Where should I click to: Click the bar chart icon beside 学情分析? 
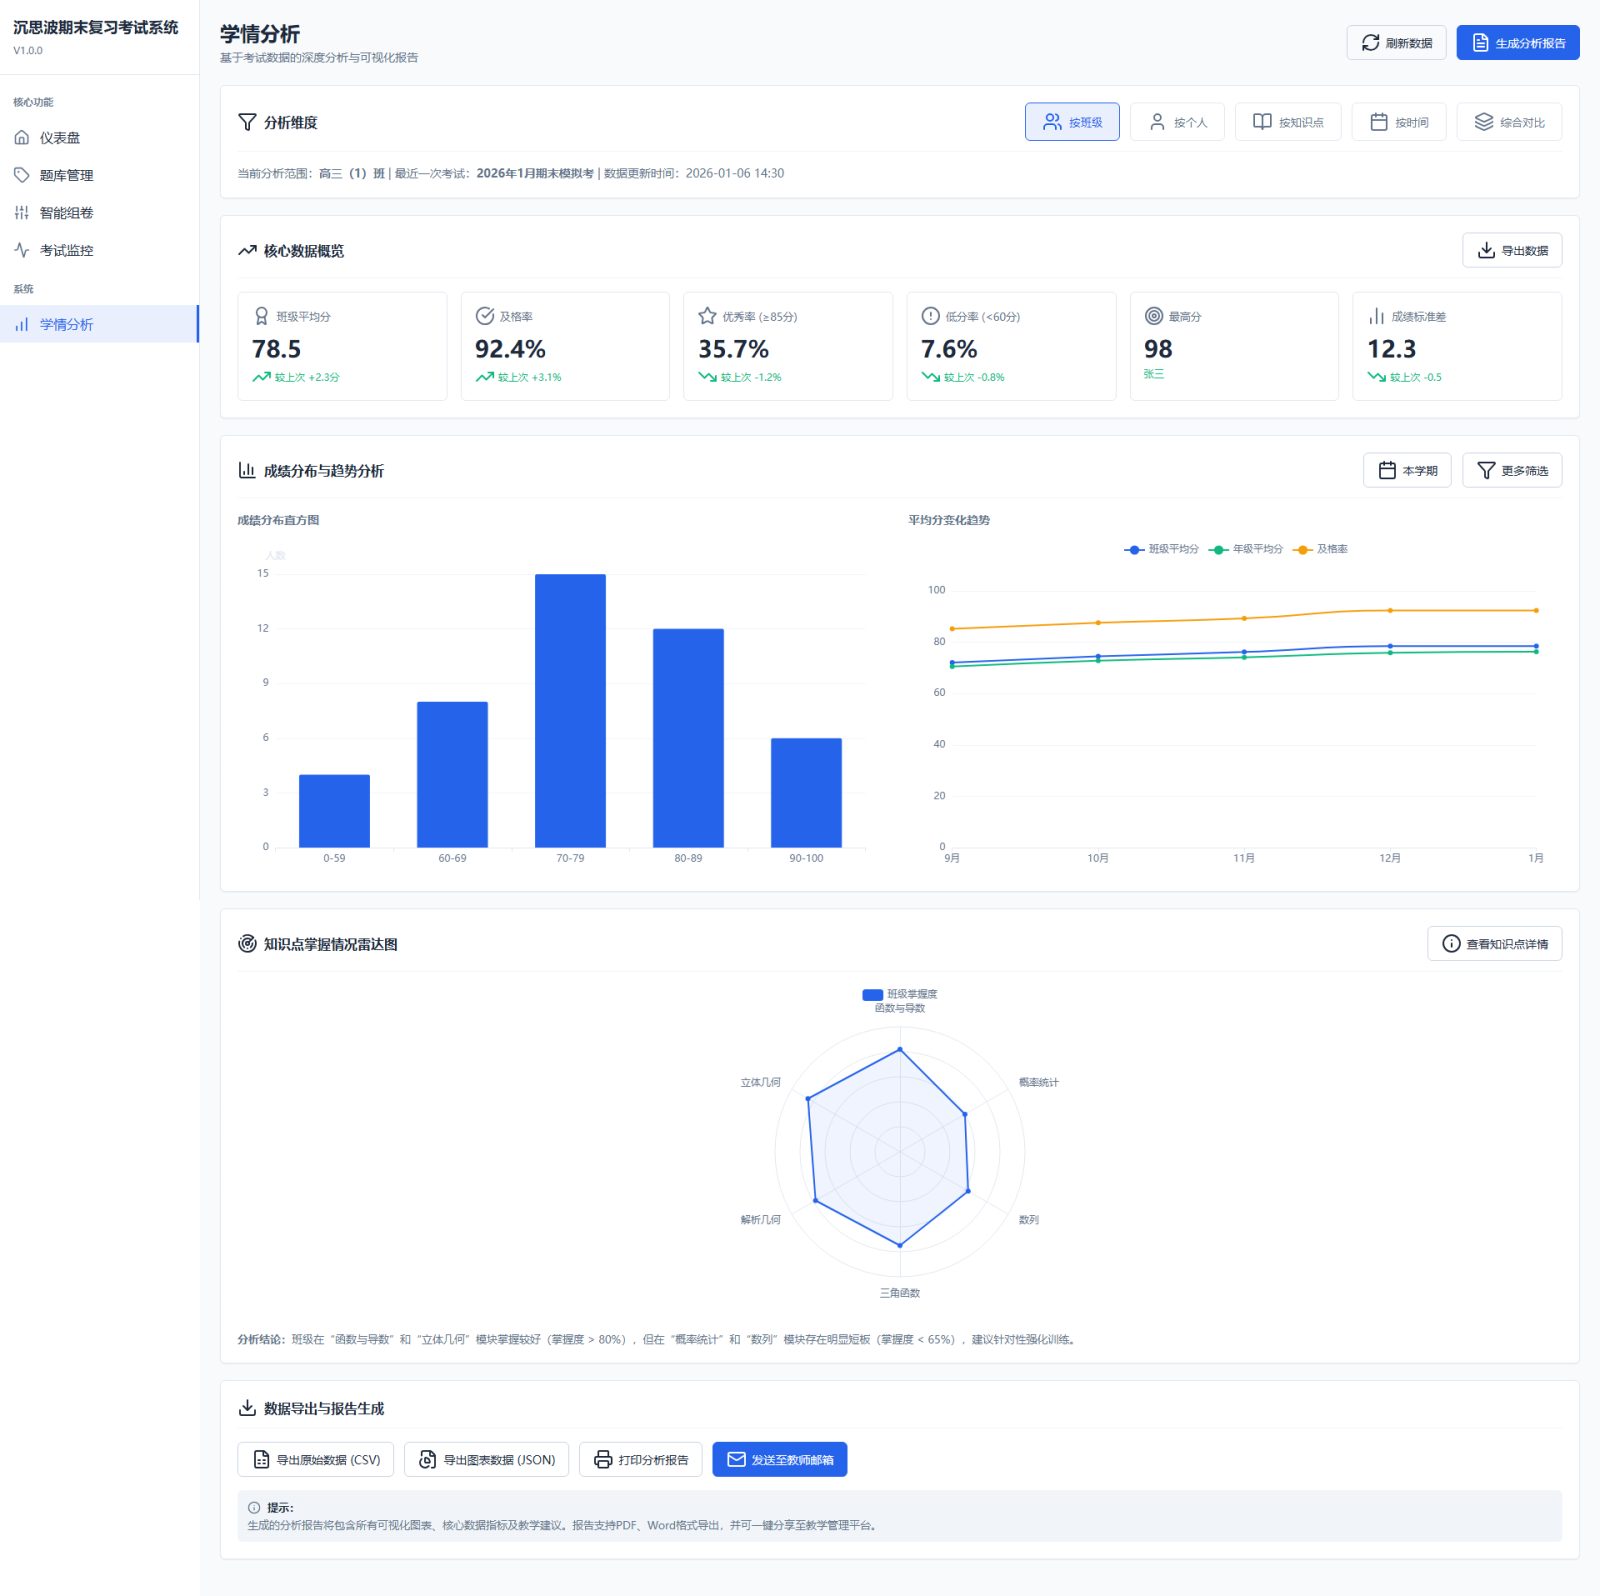[22, 325]
